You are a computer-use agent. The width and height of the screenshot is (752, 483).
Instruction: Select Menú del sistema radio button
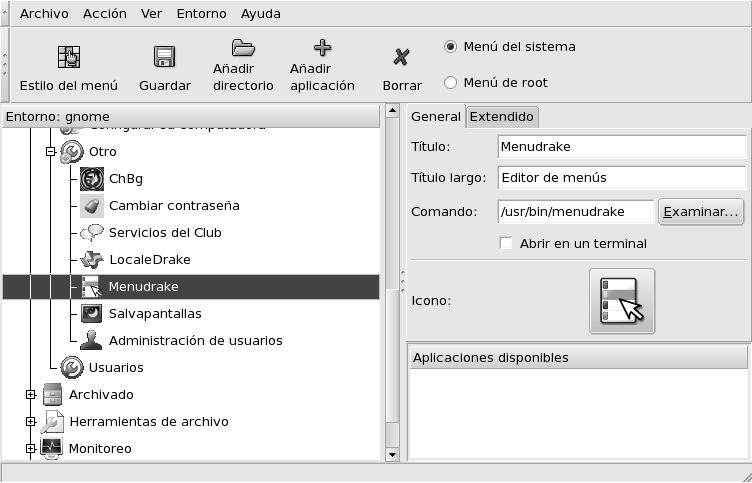point(450,47)
